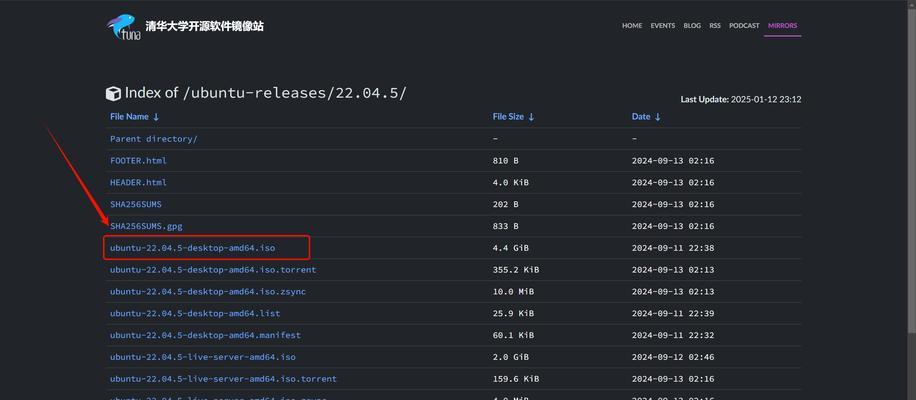Click the 2.0 GiB file size cell
The image size is (916, 400).
(x=511, y=357)
